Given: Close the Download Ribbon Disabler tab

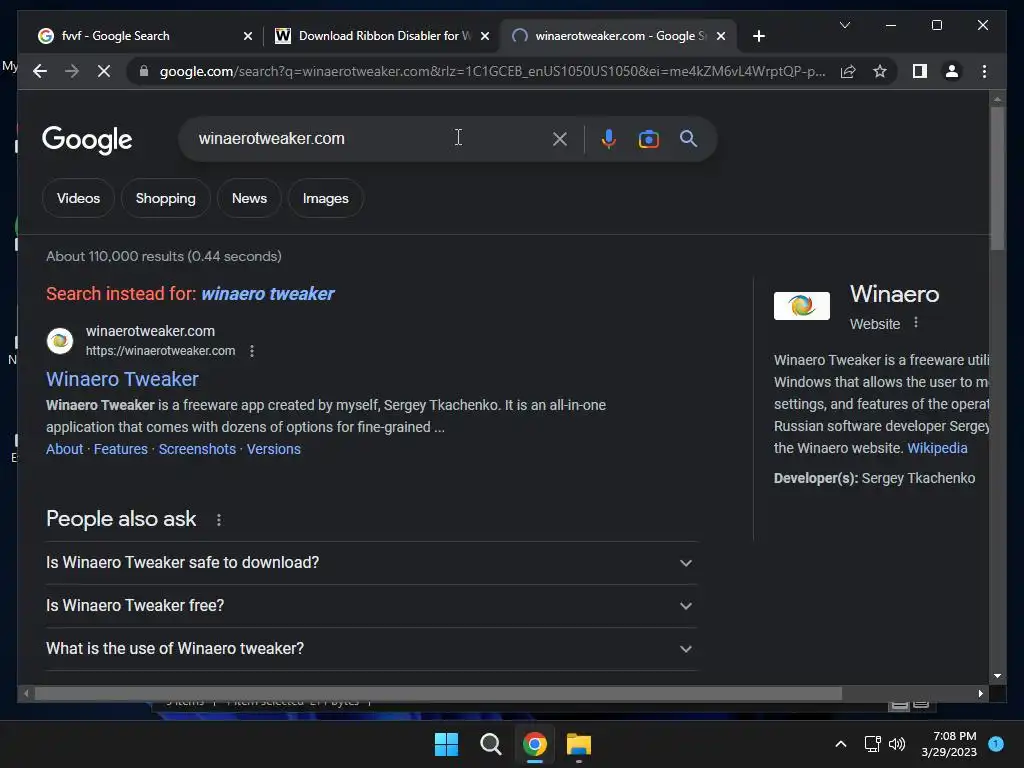Looking at the screenshot, I should tap(485, 36).
